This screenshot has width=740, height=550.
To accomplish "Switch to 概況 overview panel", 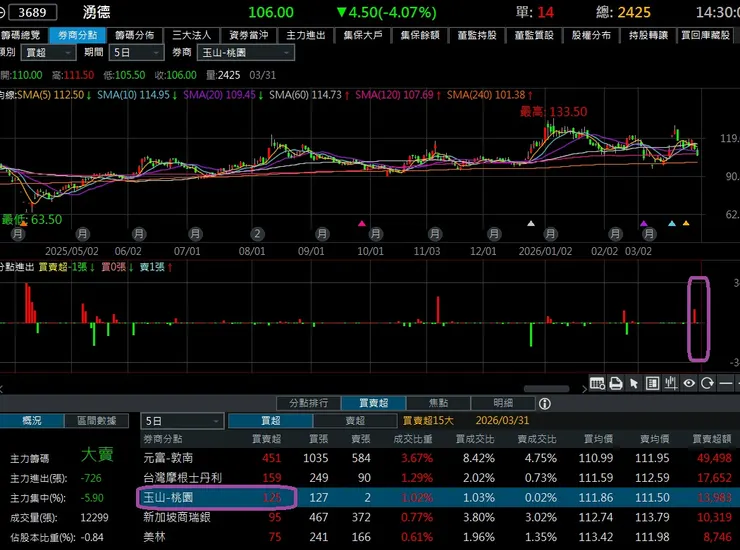I will (32, 421).
